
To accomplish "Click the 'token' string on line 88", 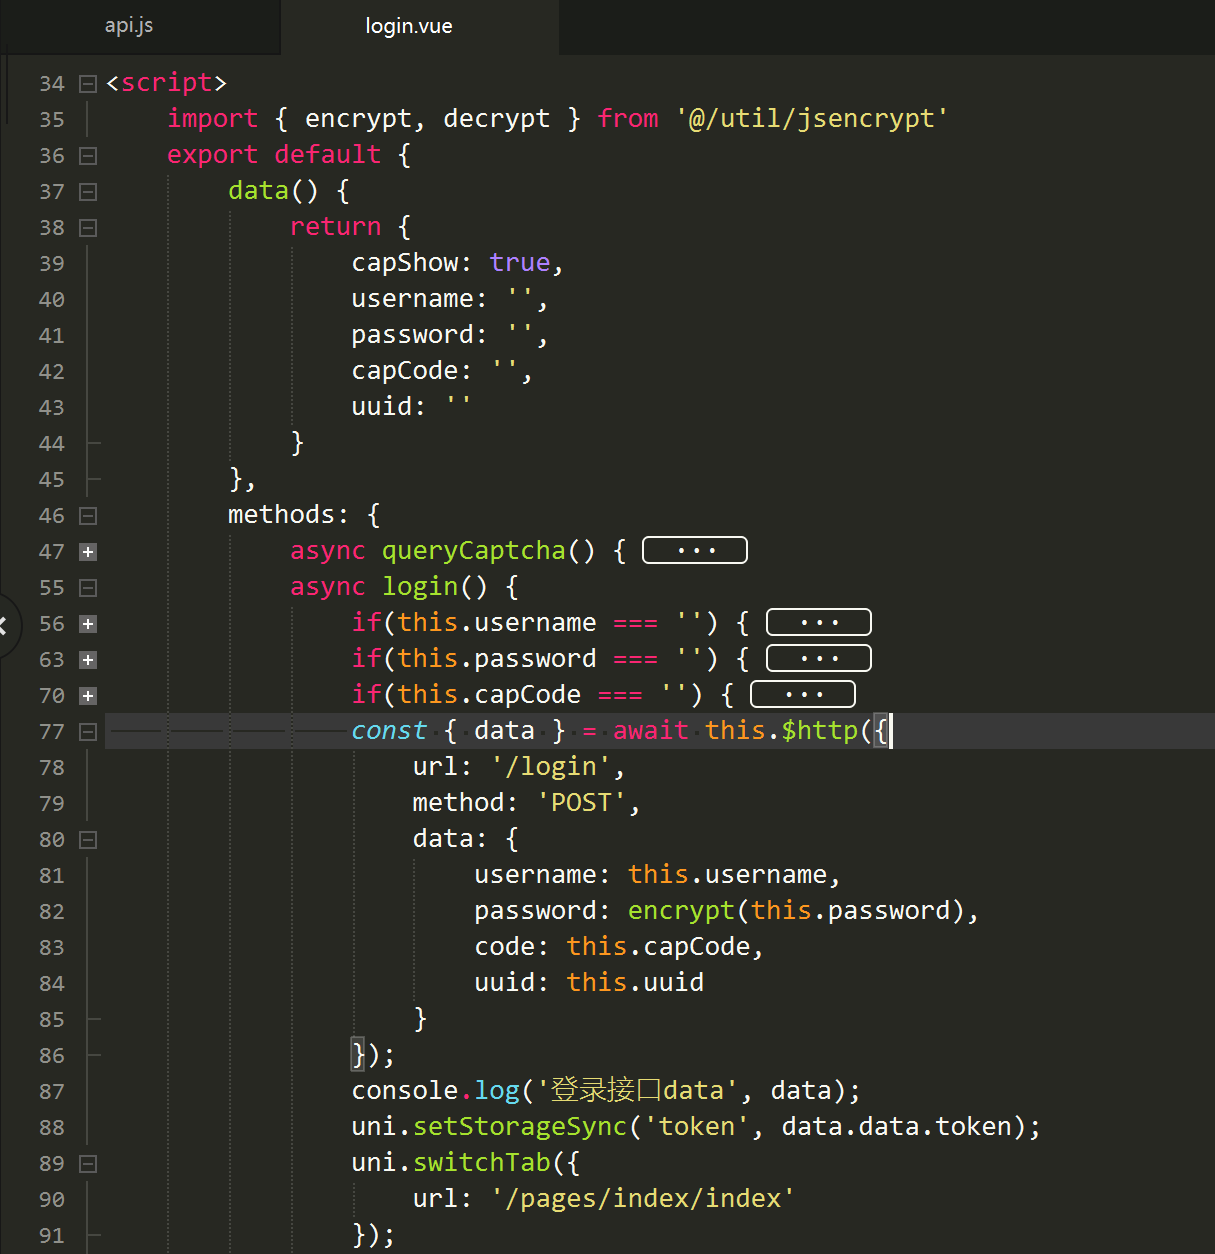I will (696, 1126).
